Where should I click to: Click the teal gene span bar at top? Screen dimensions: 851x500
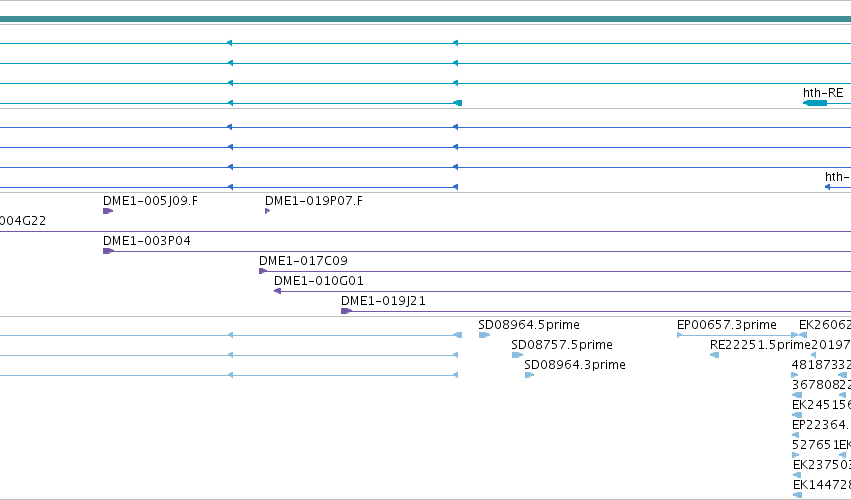pyautogui.click(x=426, y=19)
